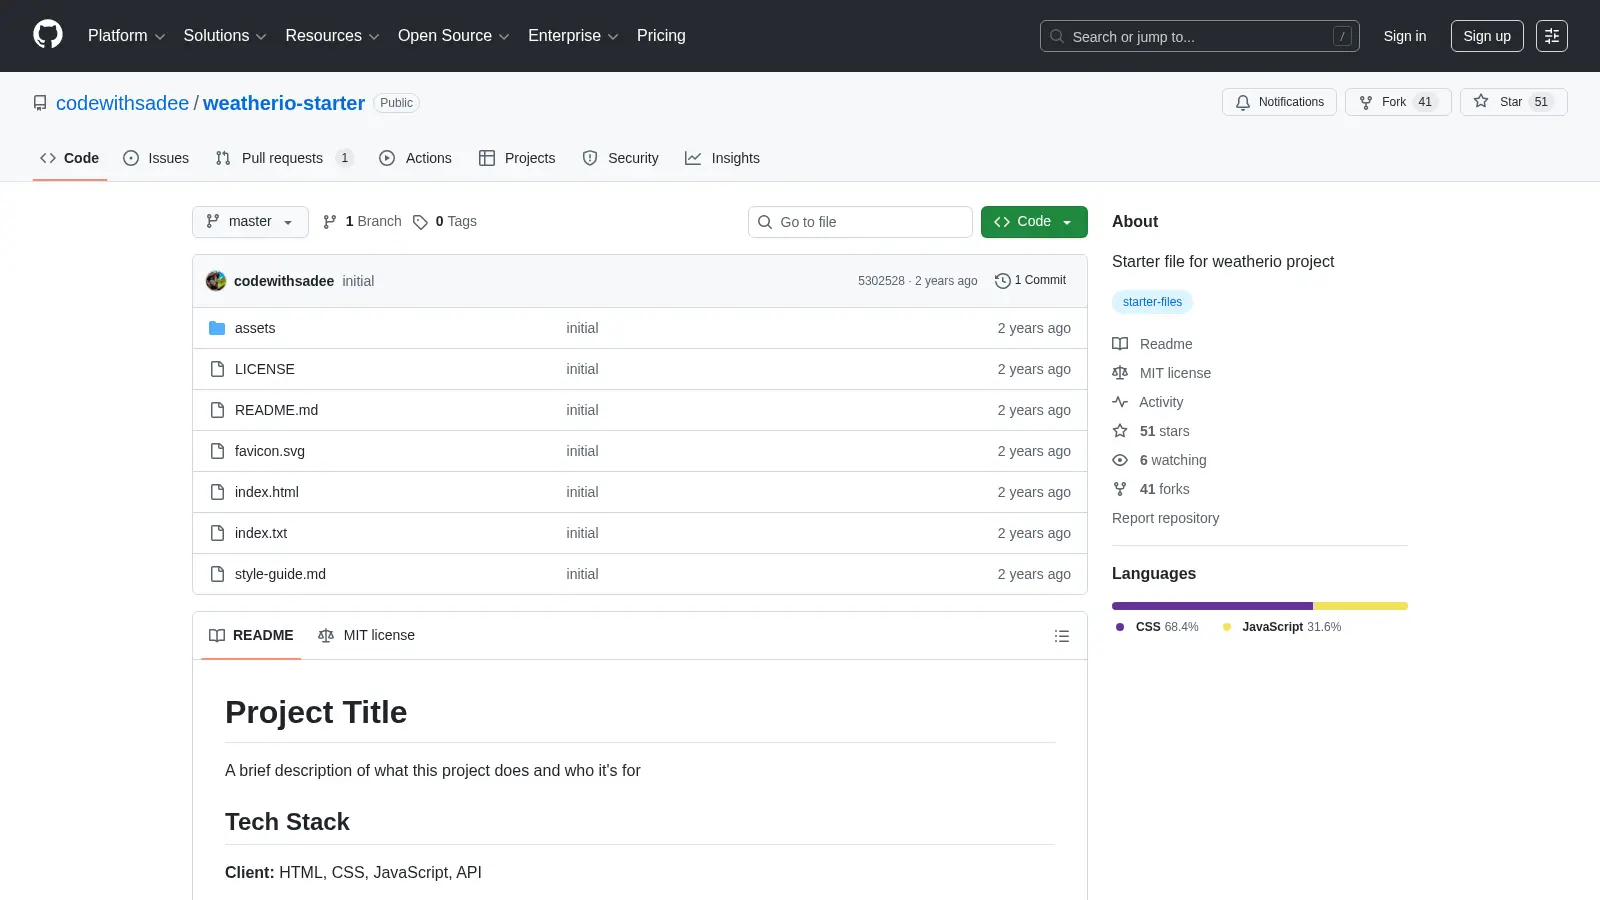Screen dimensions: 1600x900
Task: Click the repository book icon beside codewithsadee
Action: 40,103
